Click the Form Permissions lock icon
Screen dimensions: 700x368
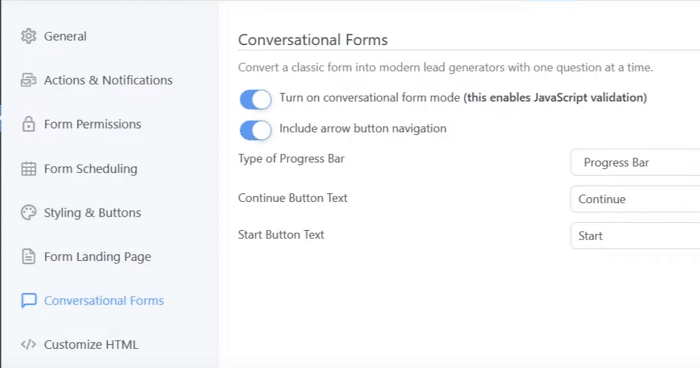coord(29,124)
